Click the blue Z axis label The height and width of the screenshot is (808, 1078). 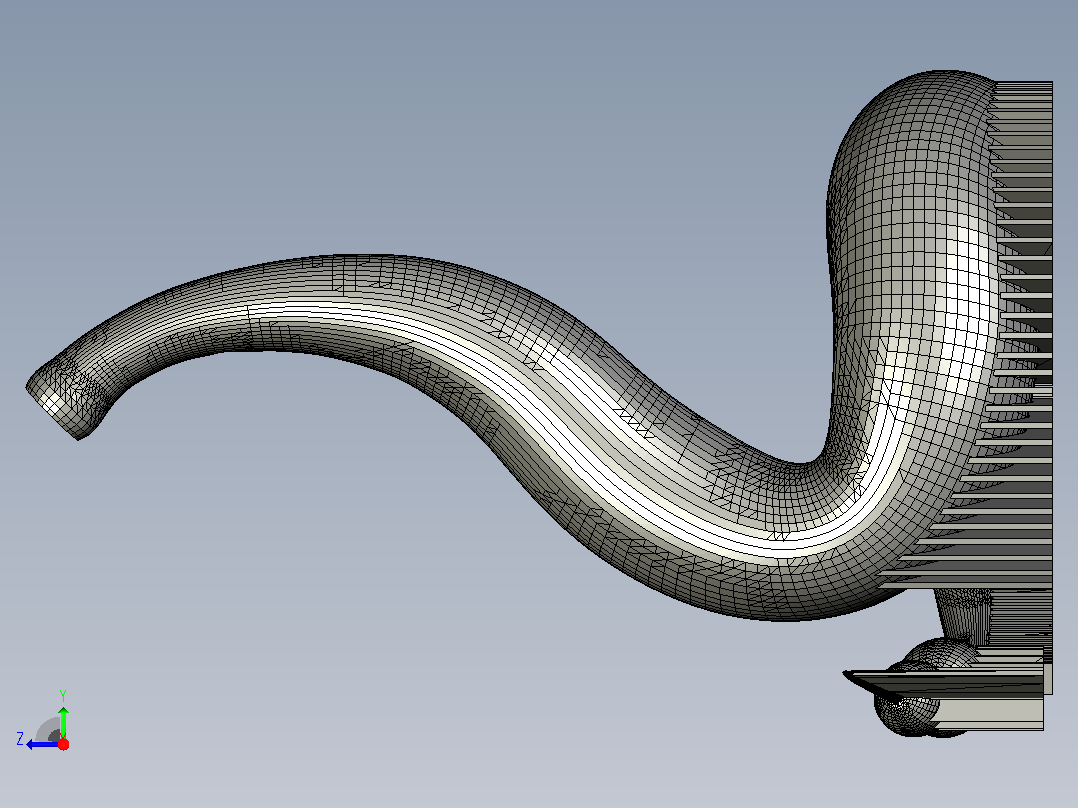click(20, 739)
